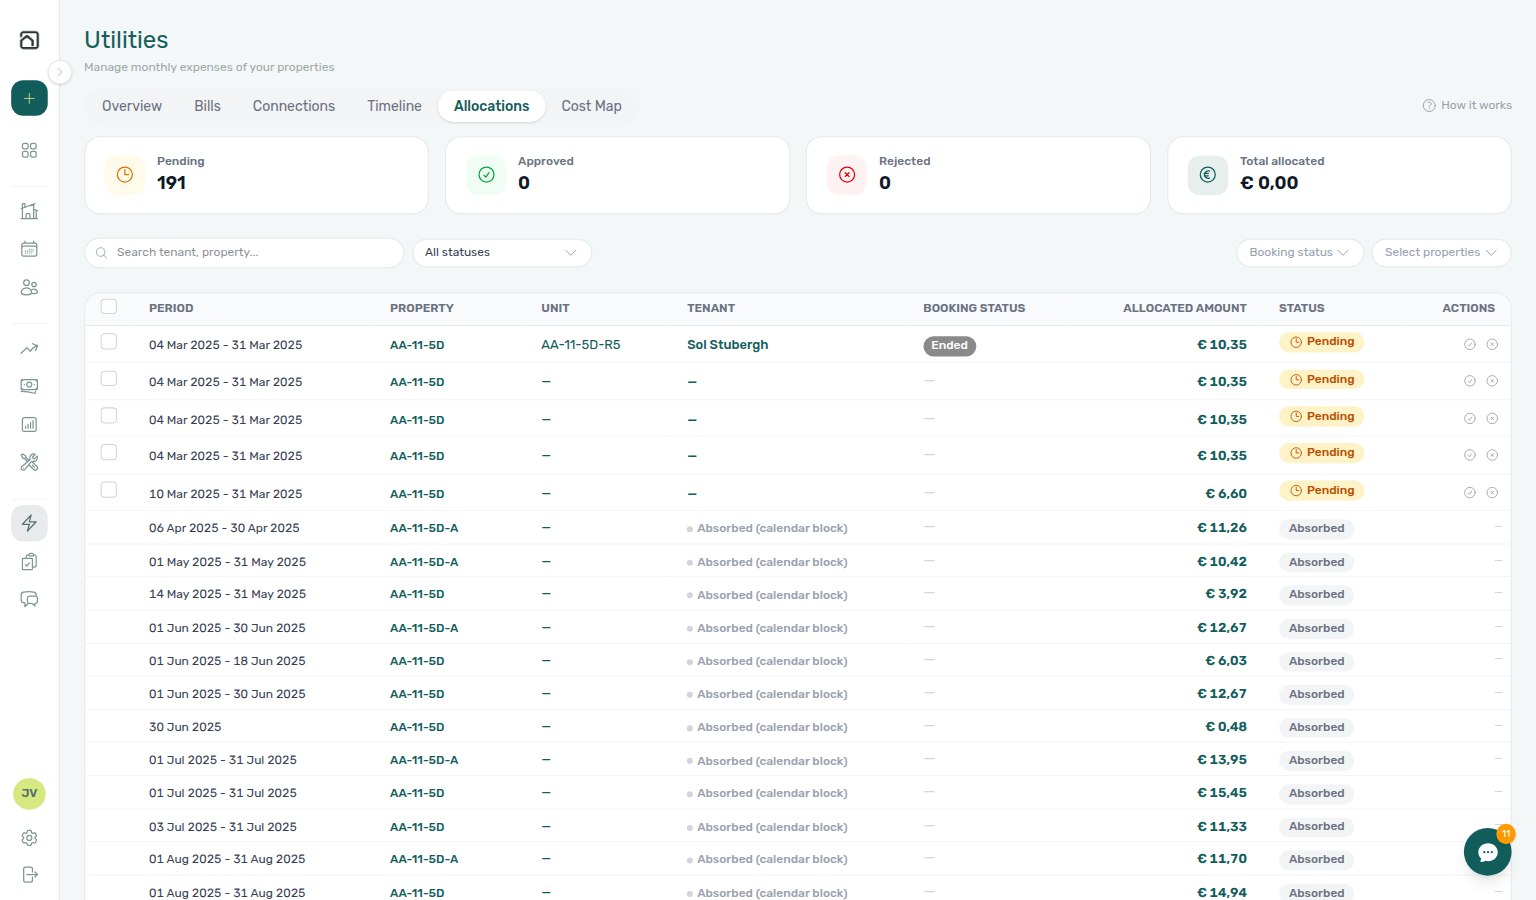Screen dimensions: 1536x900
Task: Click the 01 Jun 2025 - 18 Jun 2025 period
Action: (227, 661)
